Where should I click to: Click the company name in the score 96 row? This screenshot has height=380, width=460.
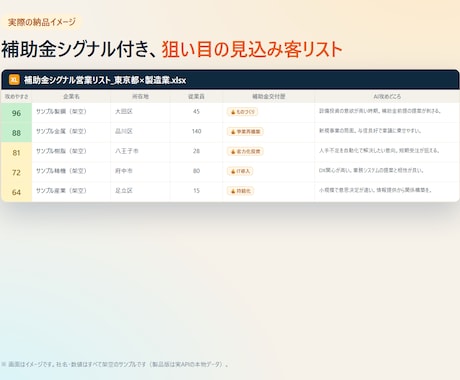(61, 112)
